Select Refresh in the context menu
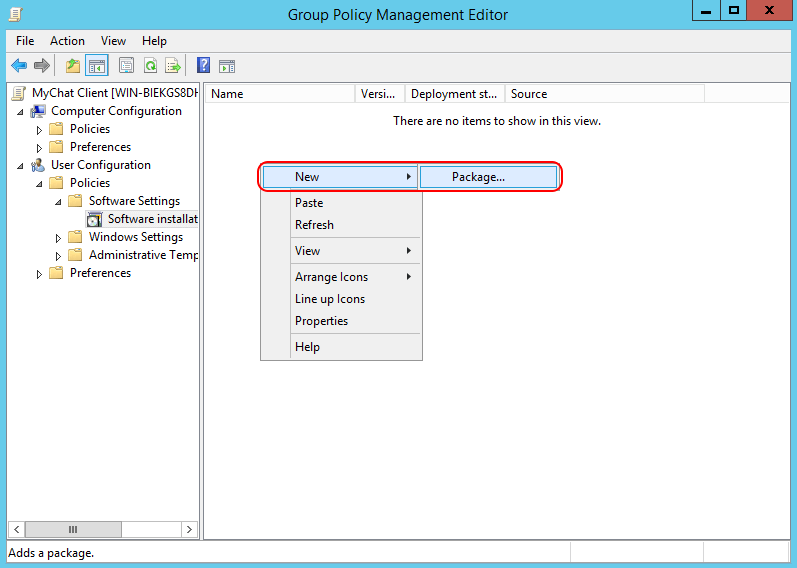This screenshot has height=568, width=797. [314, 225]
